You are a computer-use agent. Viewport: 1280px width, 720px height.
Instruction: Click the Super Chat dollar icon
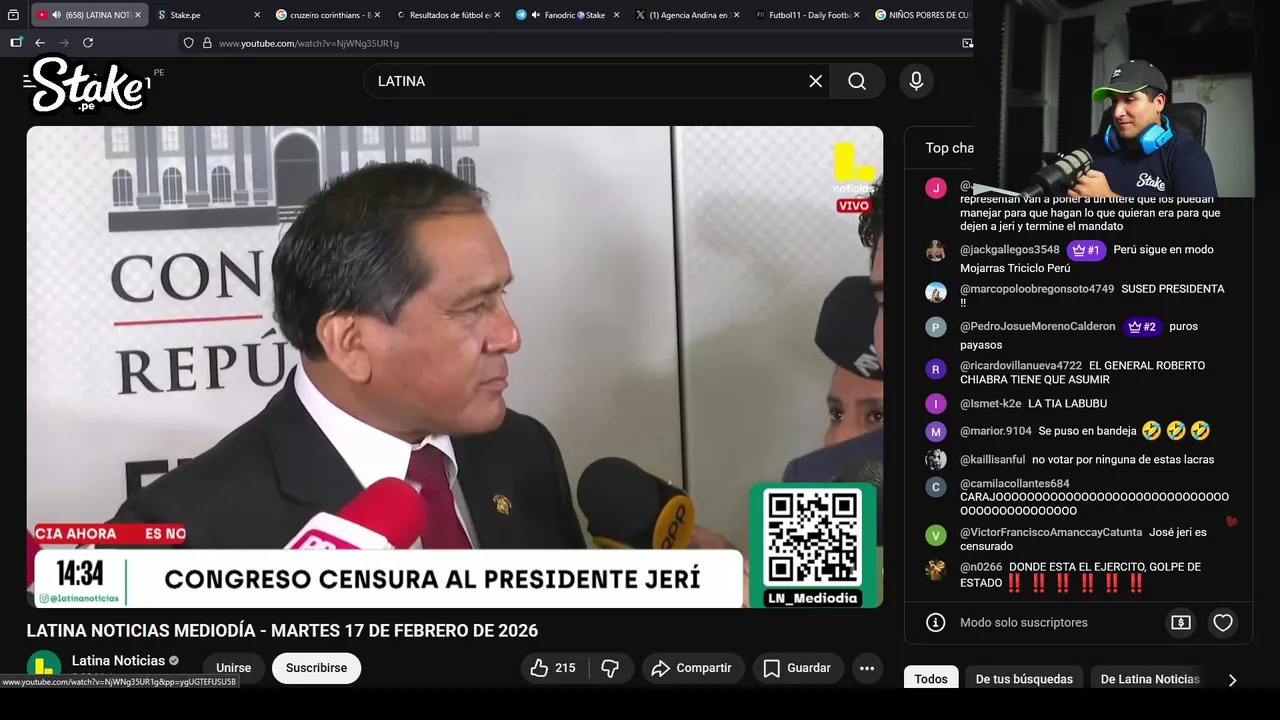tap(1181, 623)
